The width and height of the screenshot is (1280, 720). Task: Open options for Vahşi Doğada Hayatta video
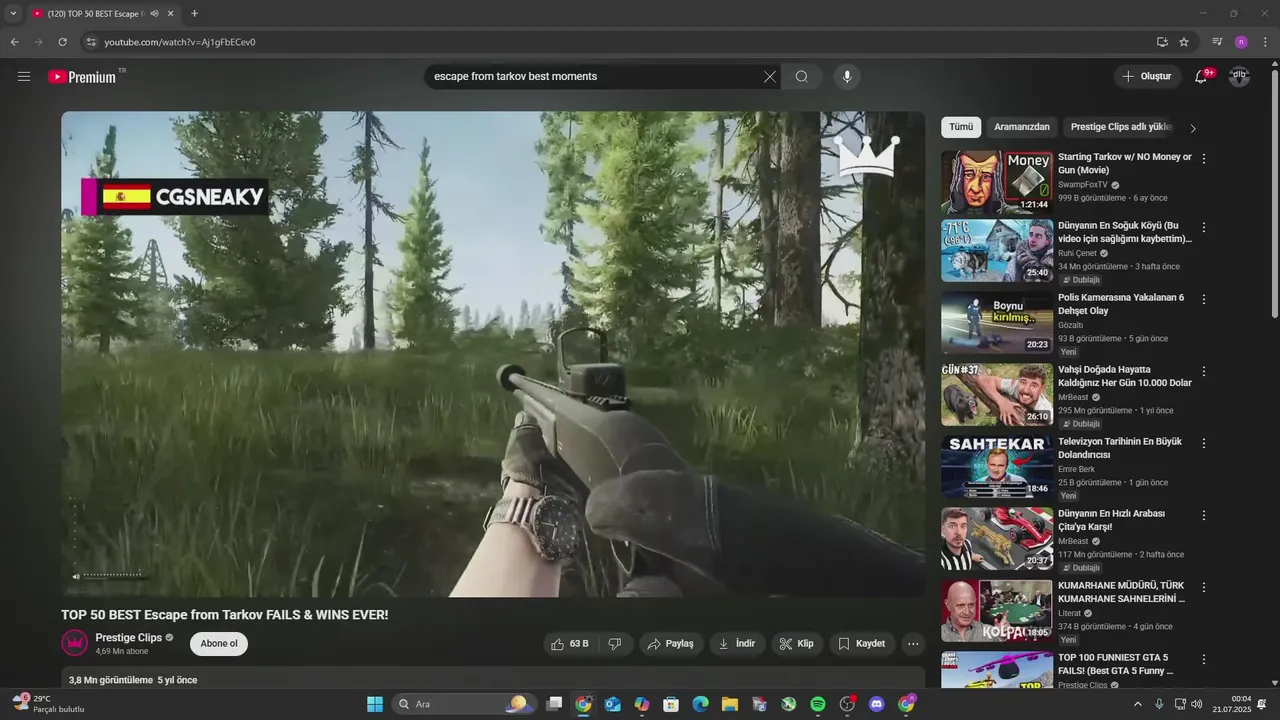[1204, 371]
